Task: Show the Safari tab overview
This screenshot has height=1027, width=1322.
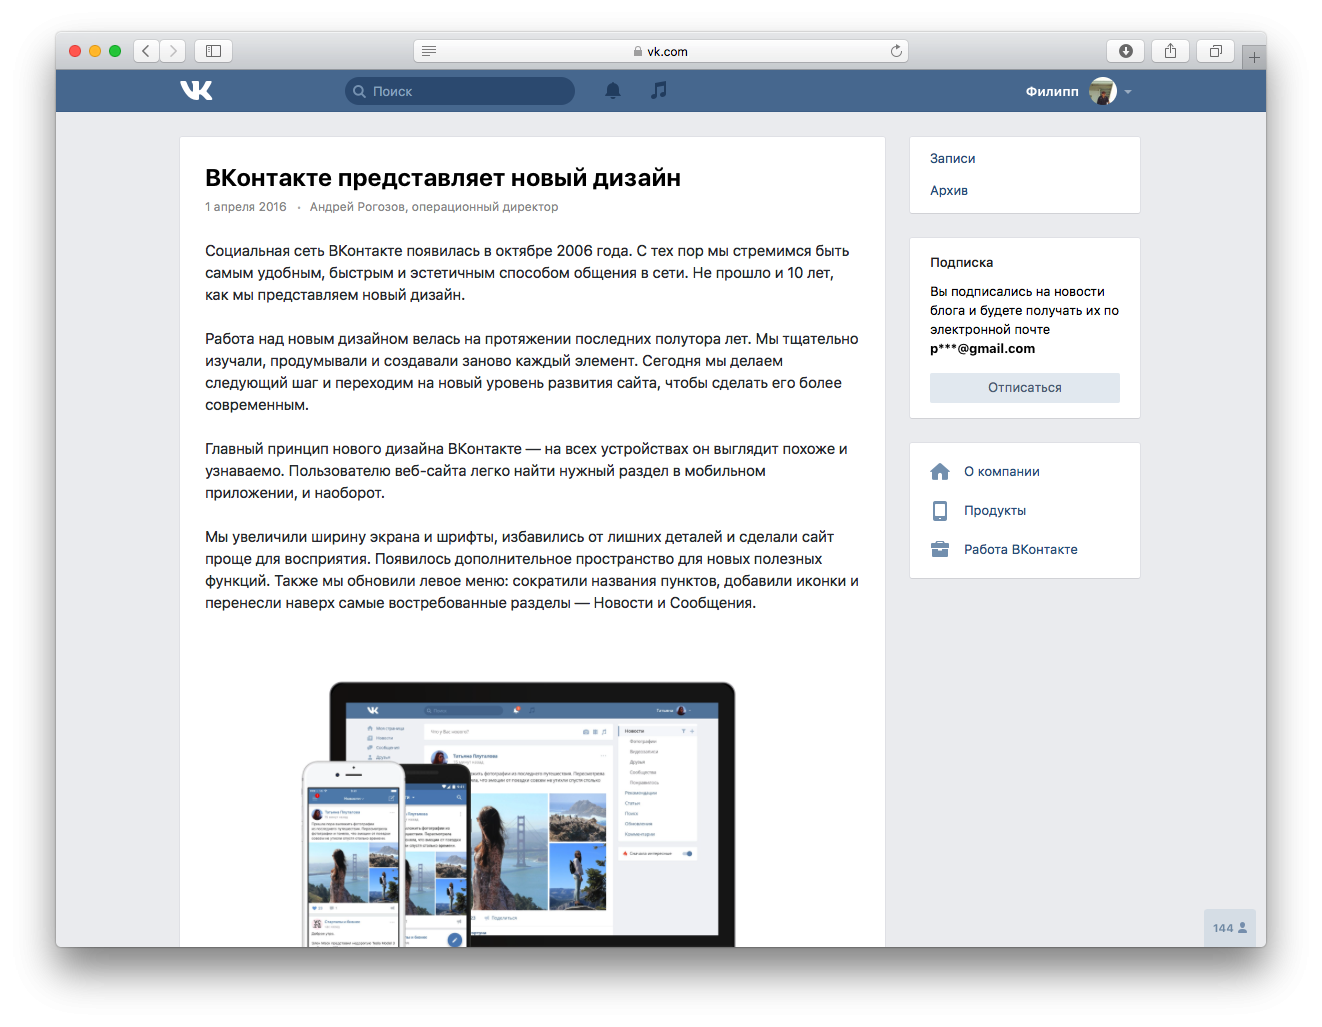Action: (x=1215, y=51)
